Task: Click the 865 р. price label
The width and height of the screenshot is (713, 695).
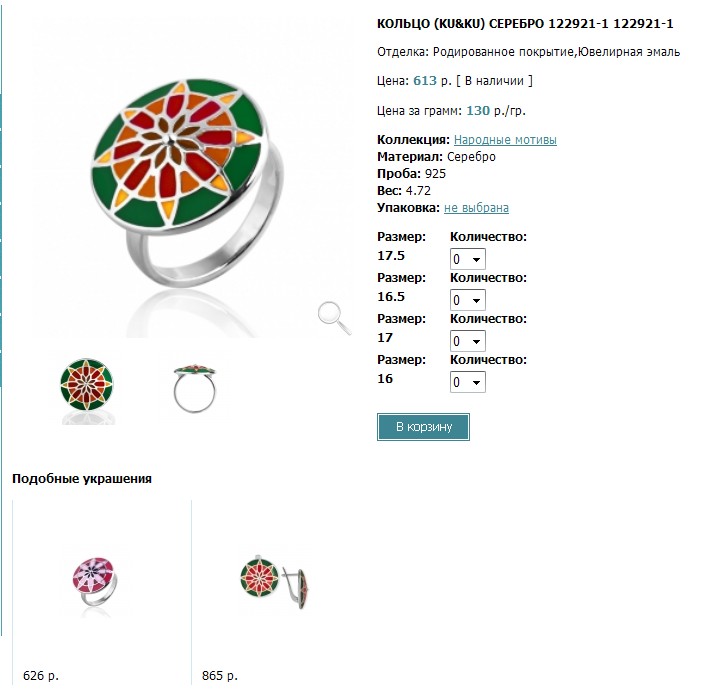Action: tap(220, 676)
